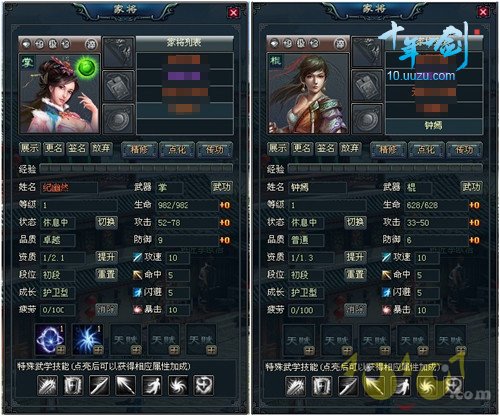Click 提升 next to aptitude 1/2.1

click(107, 257)
